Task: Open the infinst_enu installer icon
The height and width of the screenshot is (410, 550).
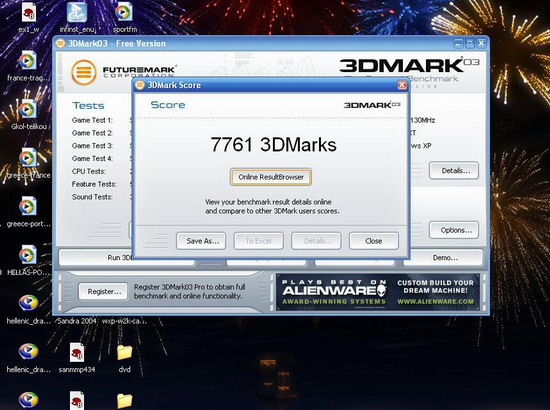Action: click(77, 13)
